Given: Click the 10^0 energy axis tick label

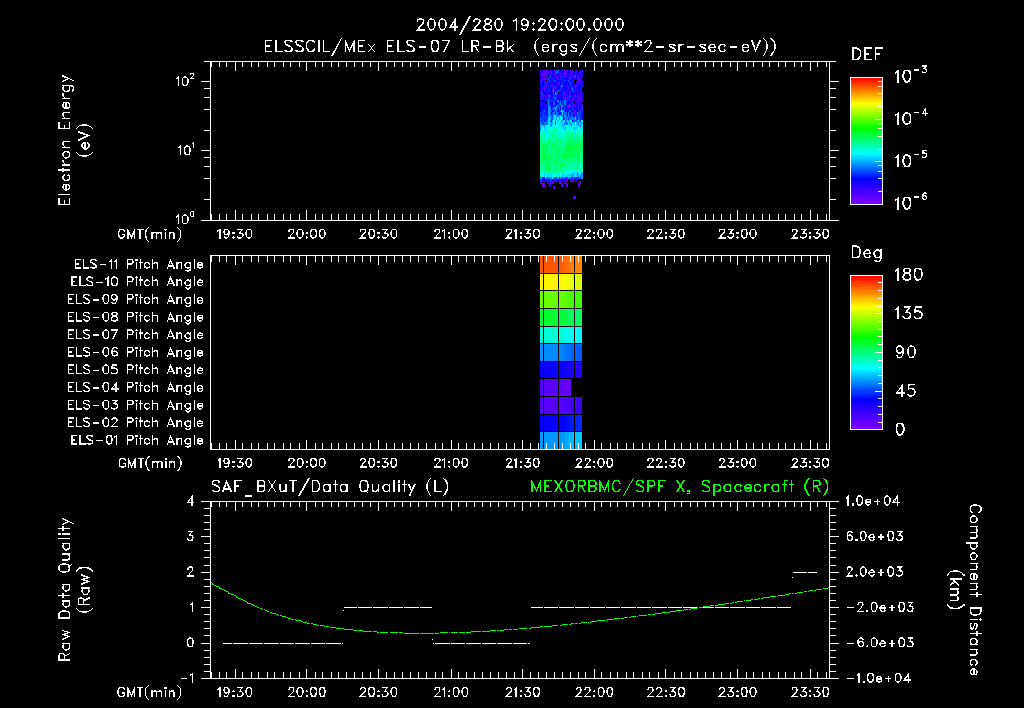Looking at the screenshot, I should coord(185,217).
